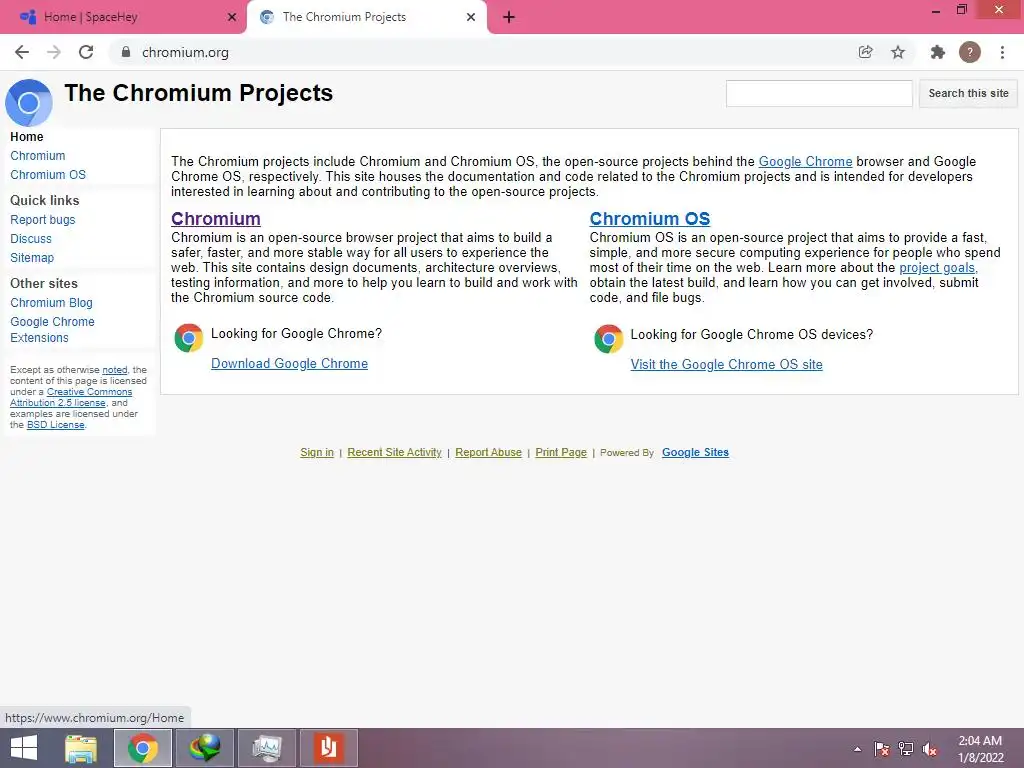
Task: Open the Google Sites footer link
Action: pyautogui.click(x=696, y=452)
